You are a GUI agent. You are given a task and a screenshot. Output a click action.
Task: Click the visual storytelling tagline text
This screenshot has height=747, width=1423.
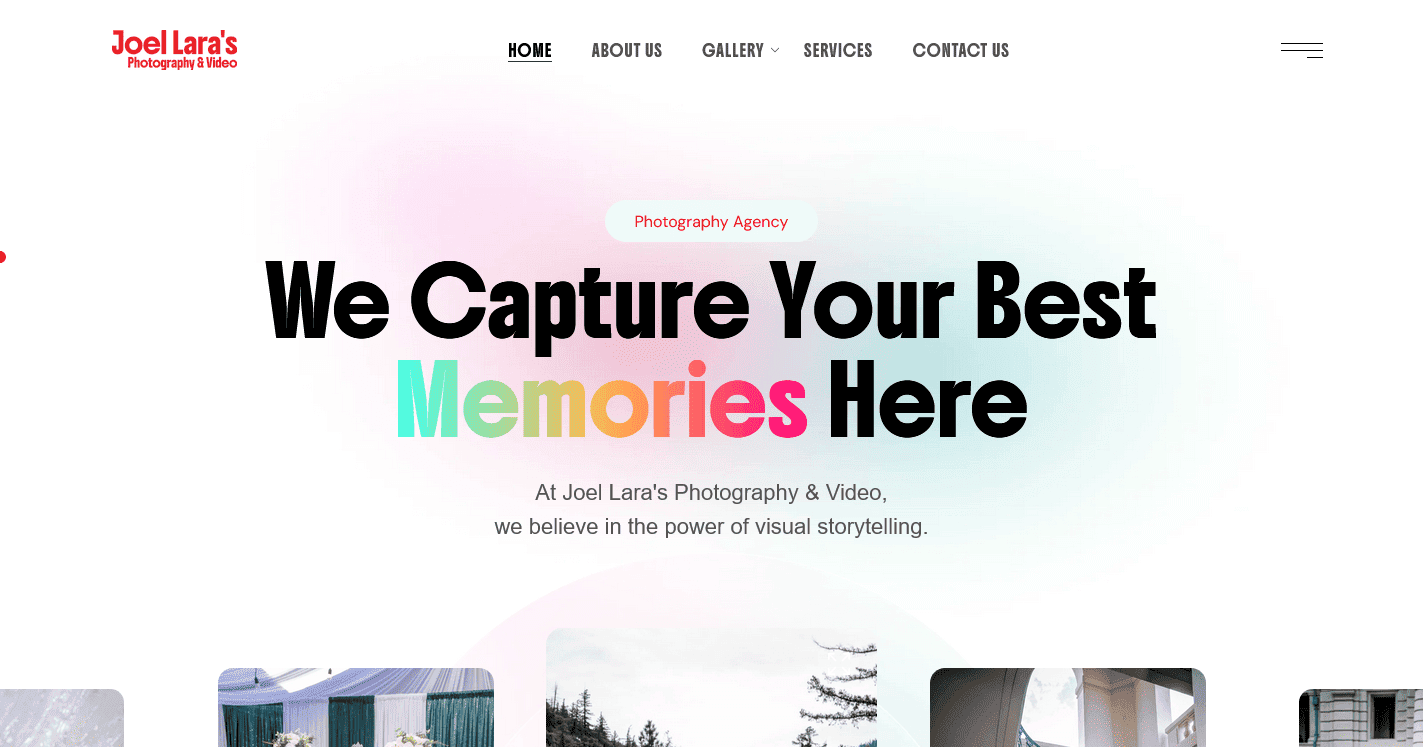click(711, 526)
